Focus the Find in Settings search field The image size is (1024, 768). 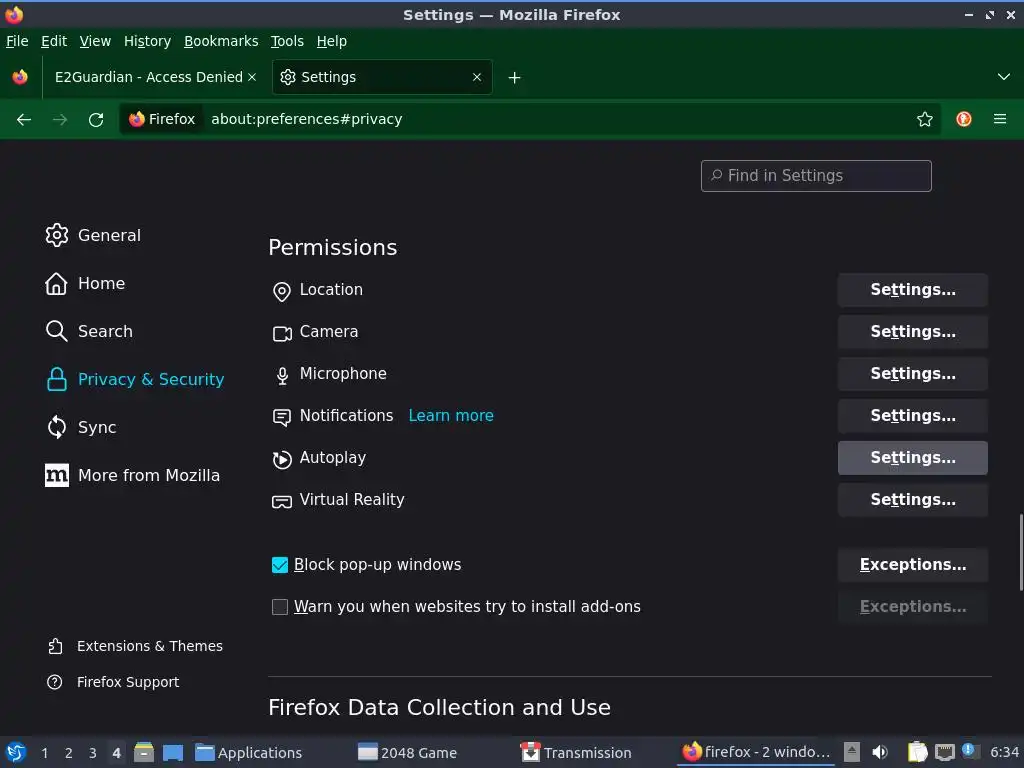click(816, 176)
